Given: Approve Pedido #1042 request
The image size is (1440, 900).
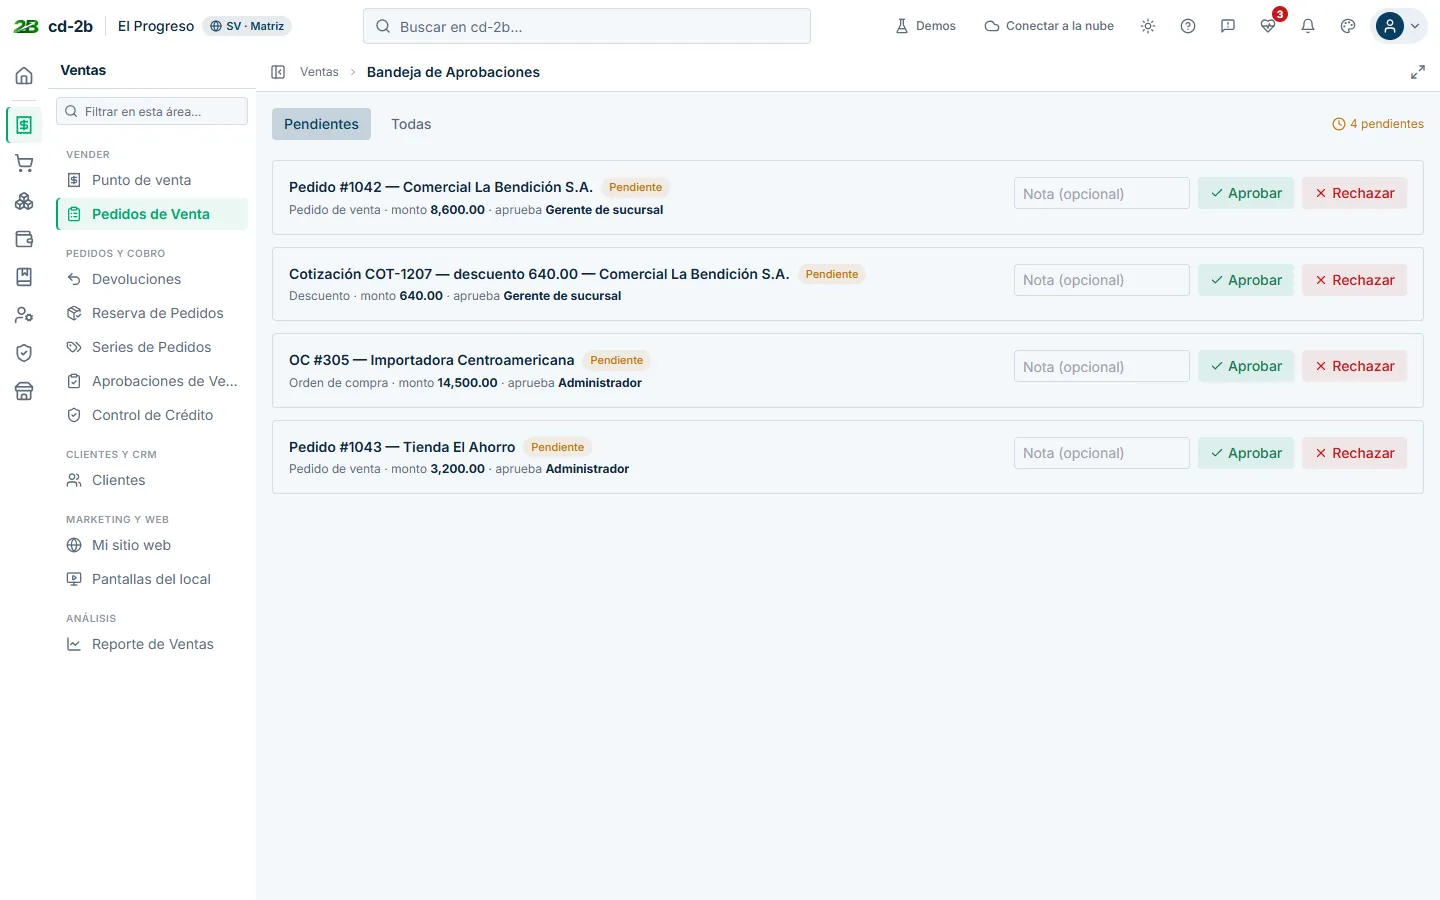Looking at the screenshot, I should [x=1246, y=193].
